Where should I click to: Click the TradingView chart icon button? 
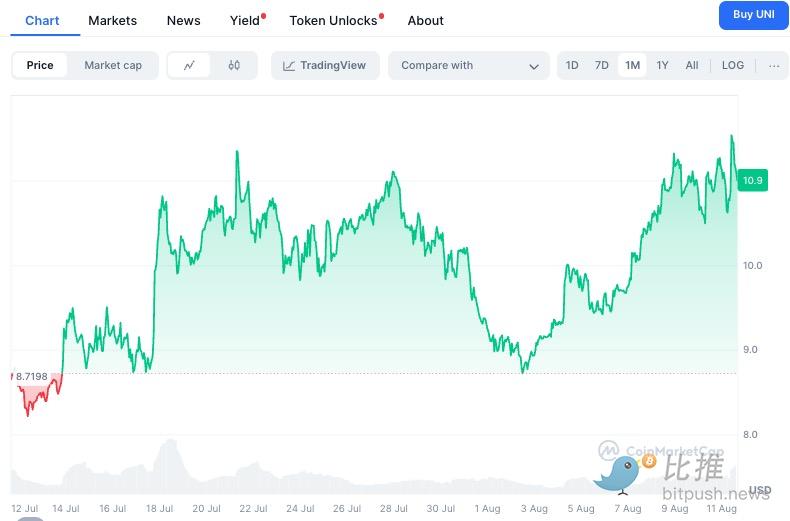coord(325,66)
